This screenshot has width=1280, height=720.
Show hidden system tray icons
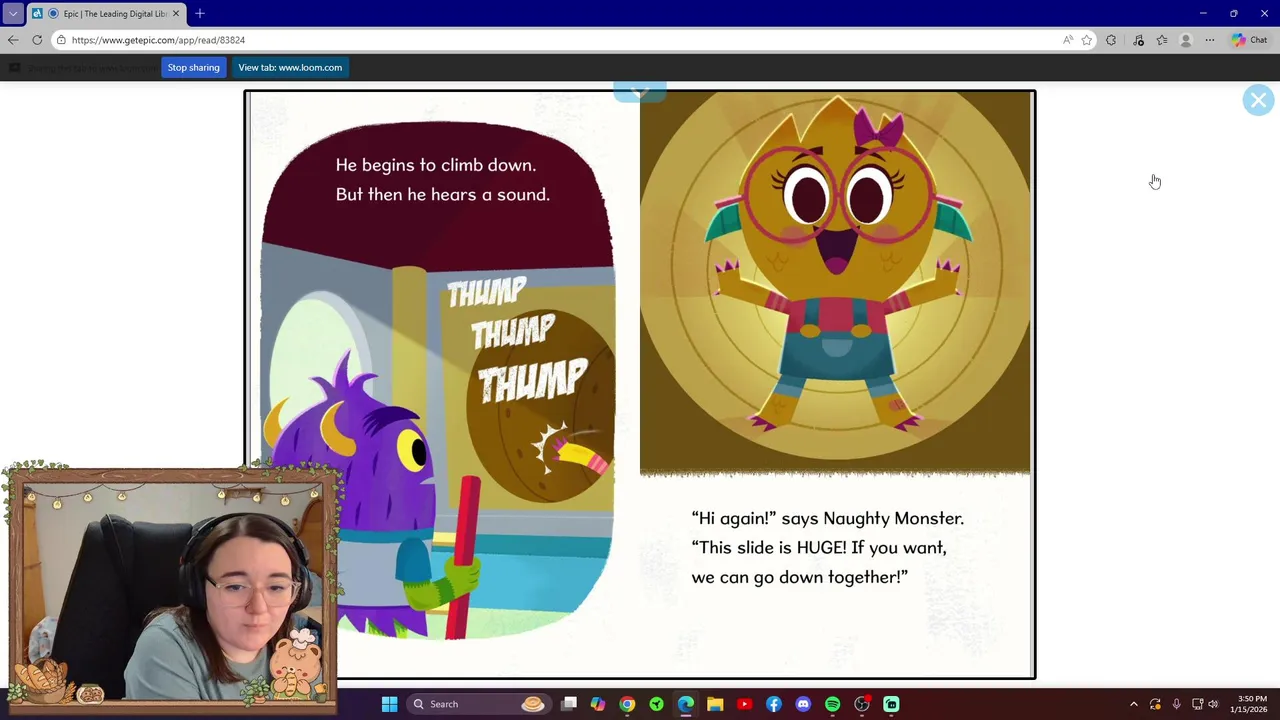point(1134,704)
